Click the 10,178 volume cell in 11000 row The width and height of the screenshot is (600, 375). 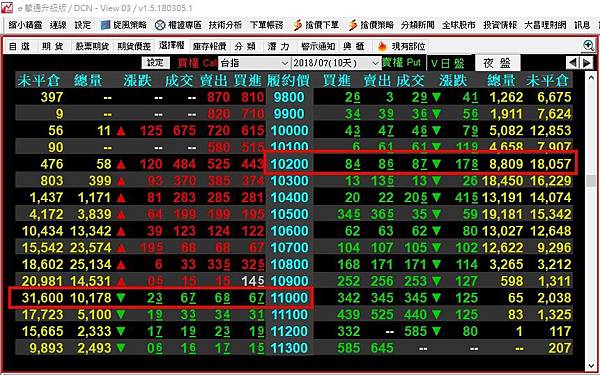click(x=90, y=298)
